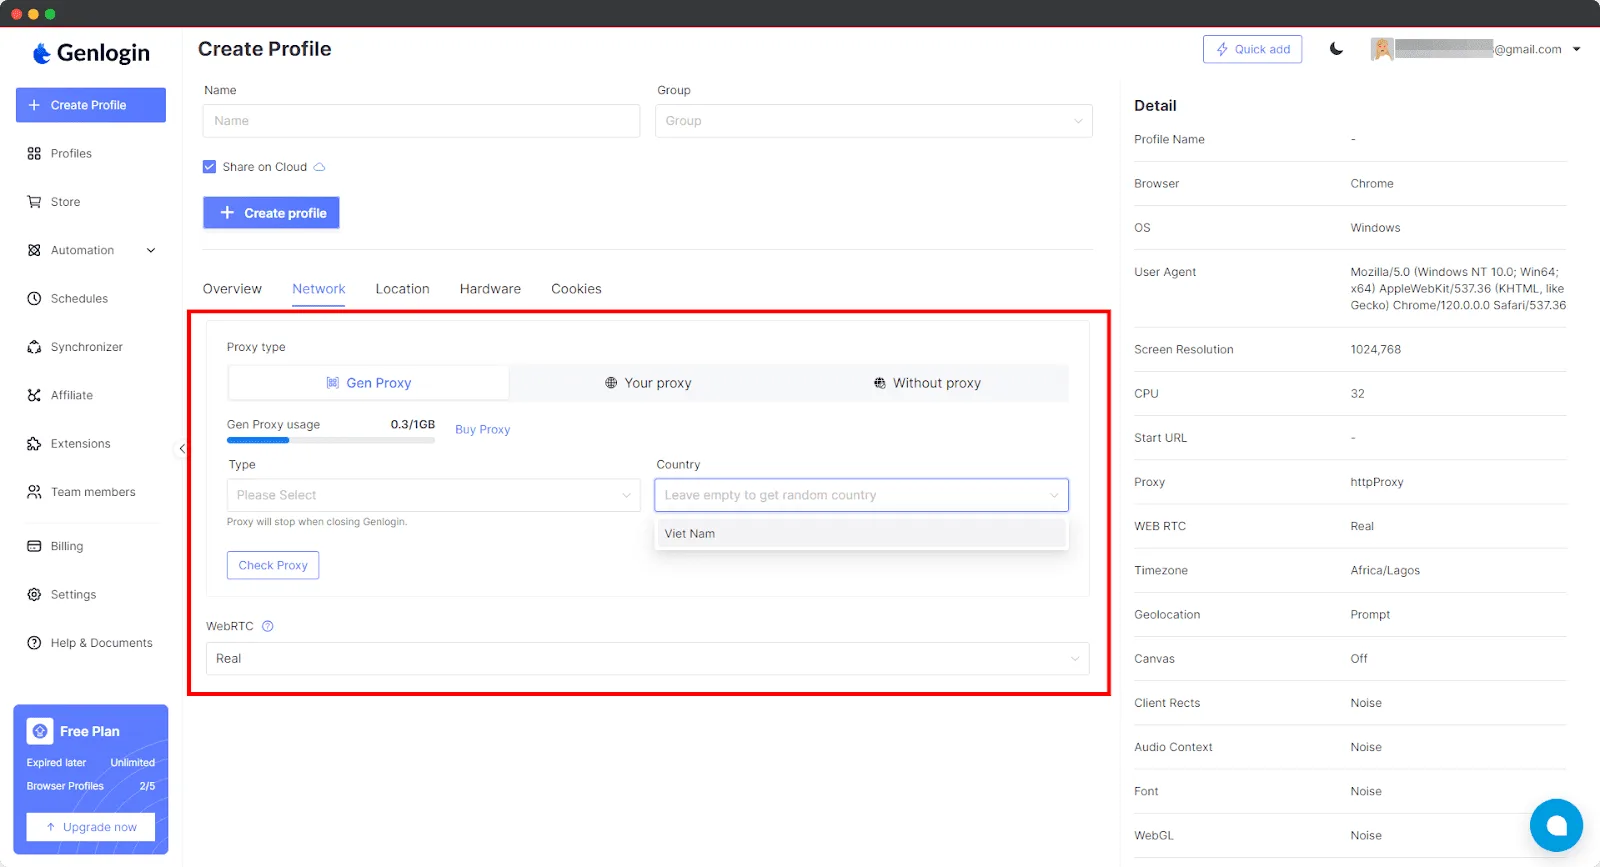Click the Free Plan badge icon
The width and height of the screenshot is (1600, 867).
click(40, 731)
